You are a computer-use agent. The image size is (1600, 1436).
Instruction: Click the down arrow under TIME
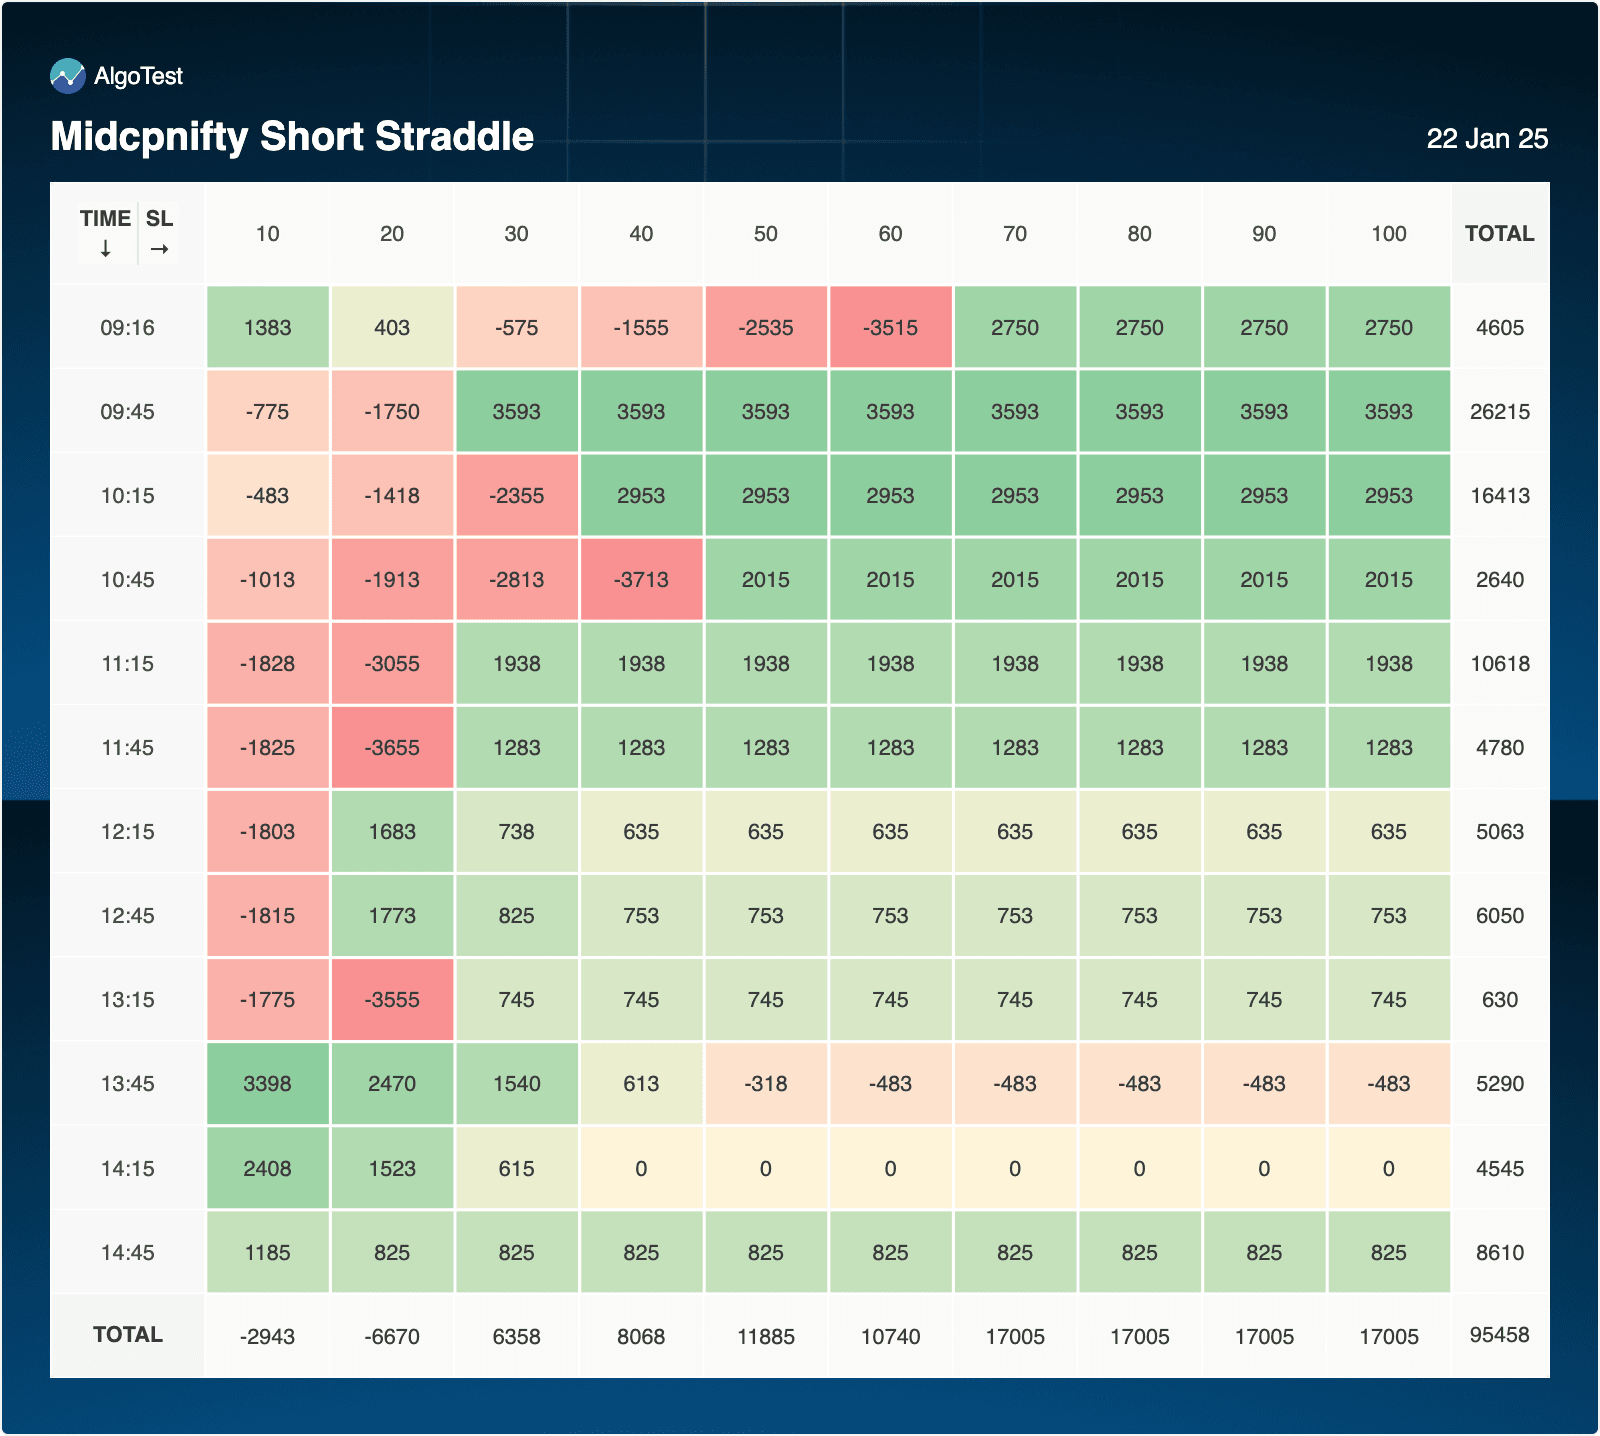105,249
